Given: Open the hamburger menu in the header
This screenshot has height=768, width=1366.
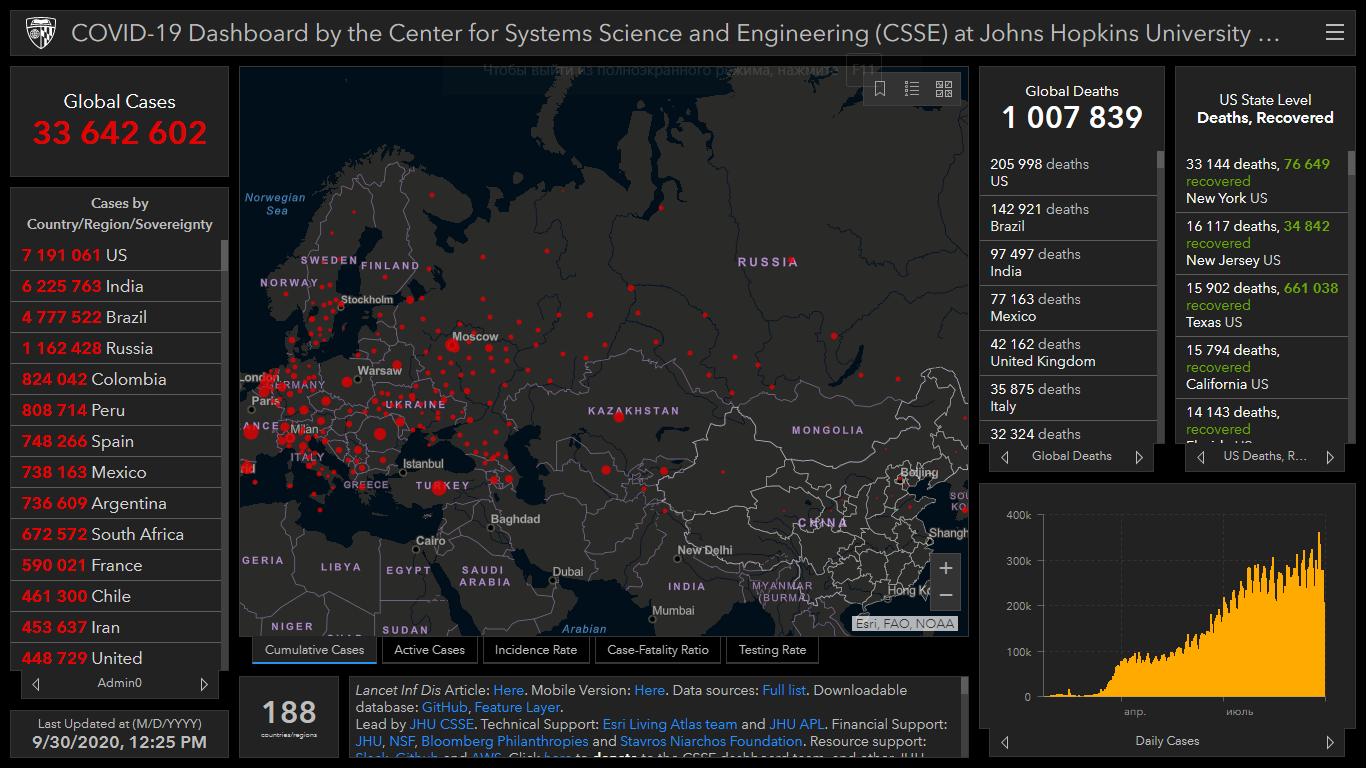Looking at the screenshot, I should click(1334, 33).
